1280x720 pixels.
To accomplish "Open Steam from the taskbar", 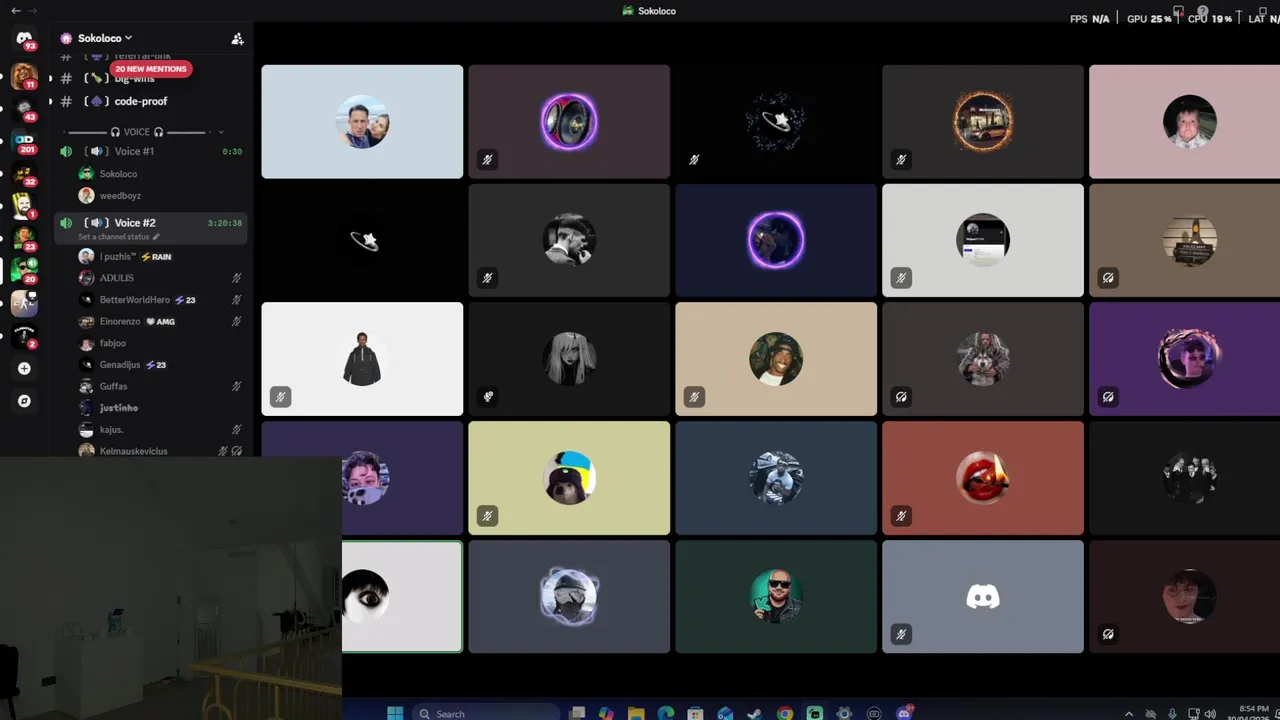I will click(755, 713).
